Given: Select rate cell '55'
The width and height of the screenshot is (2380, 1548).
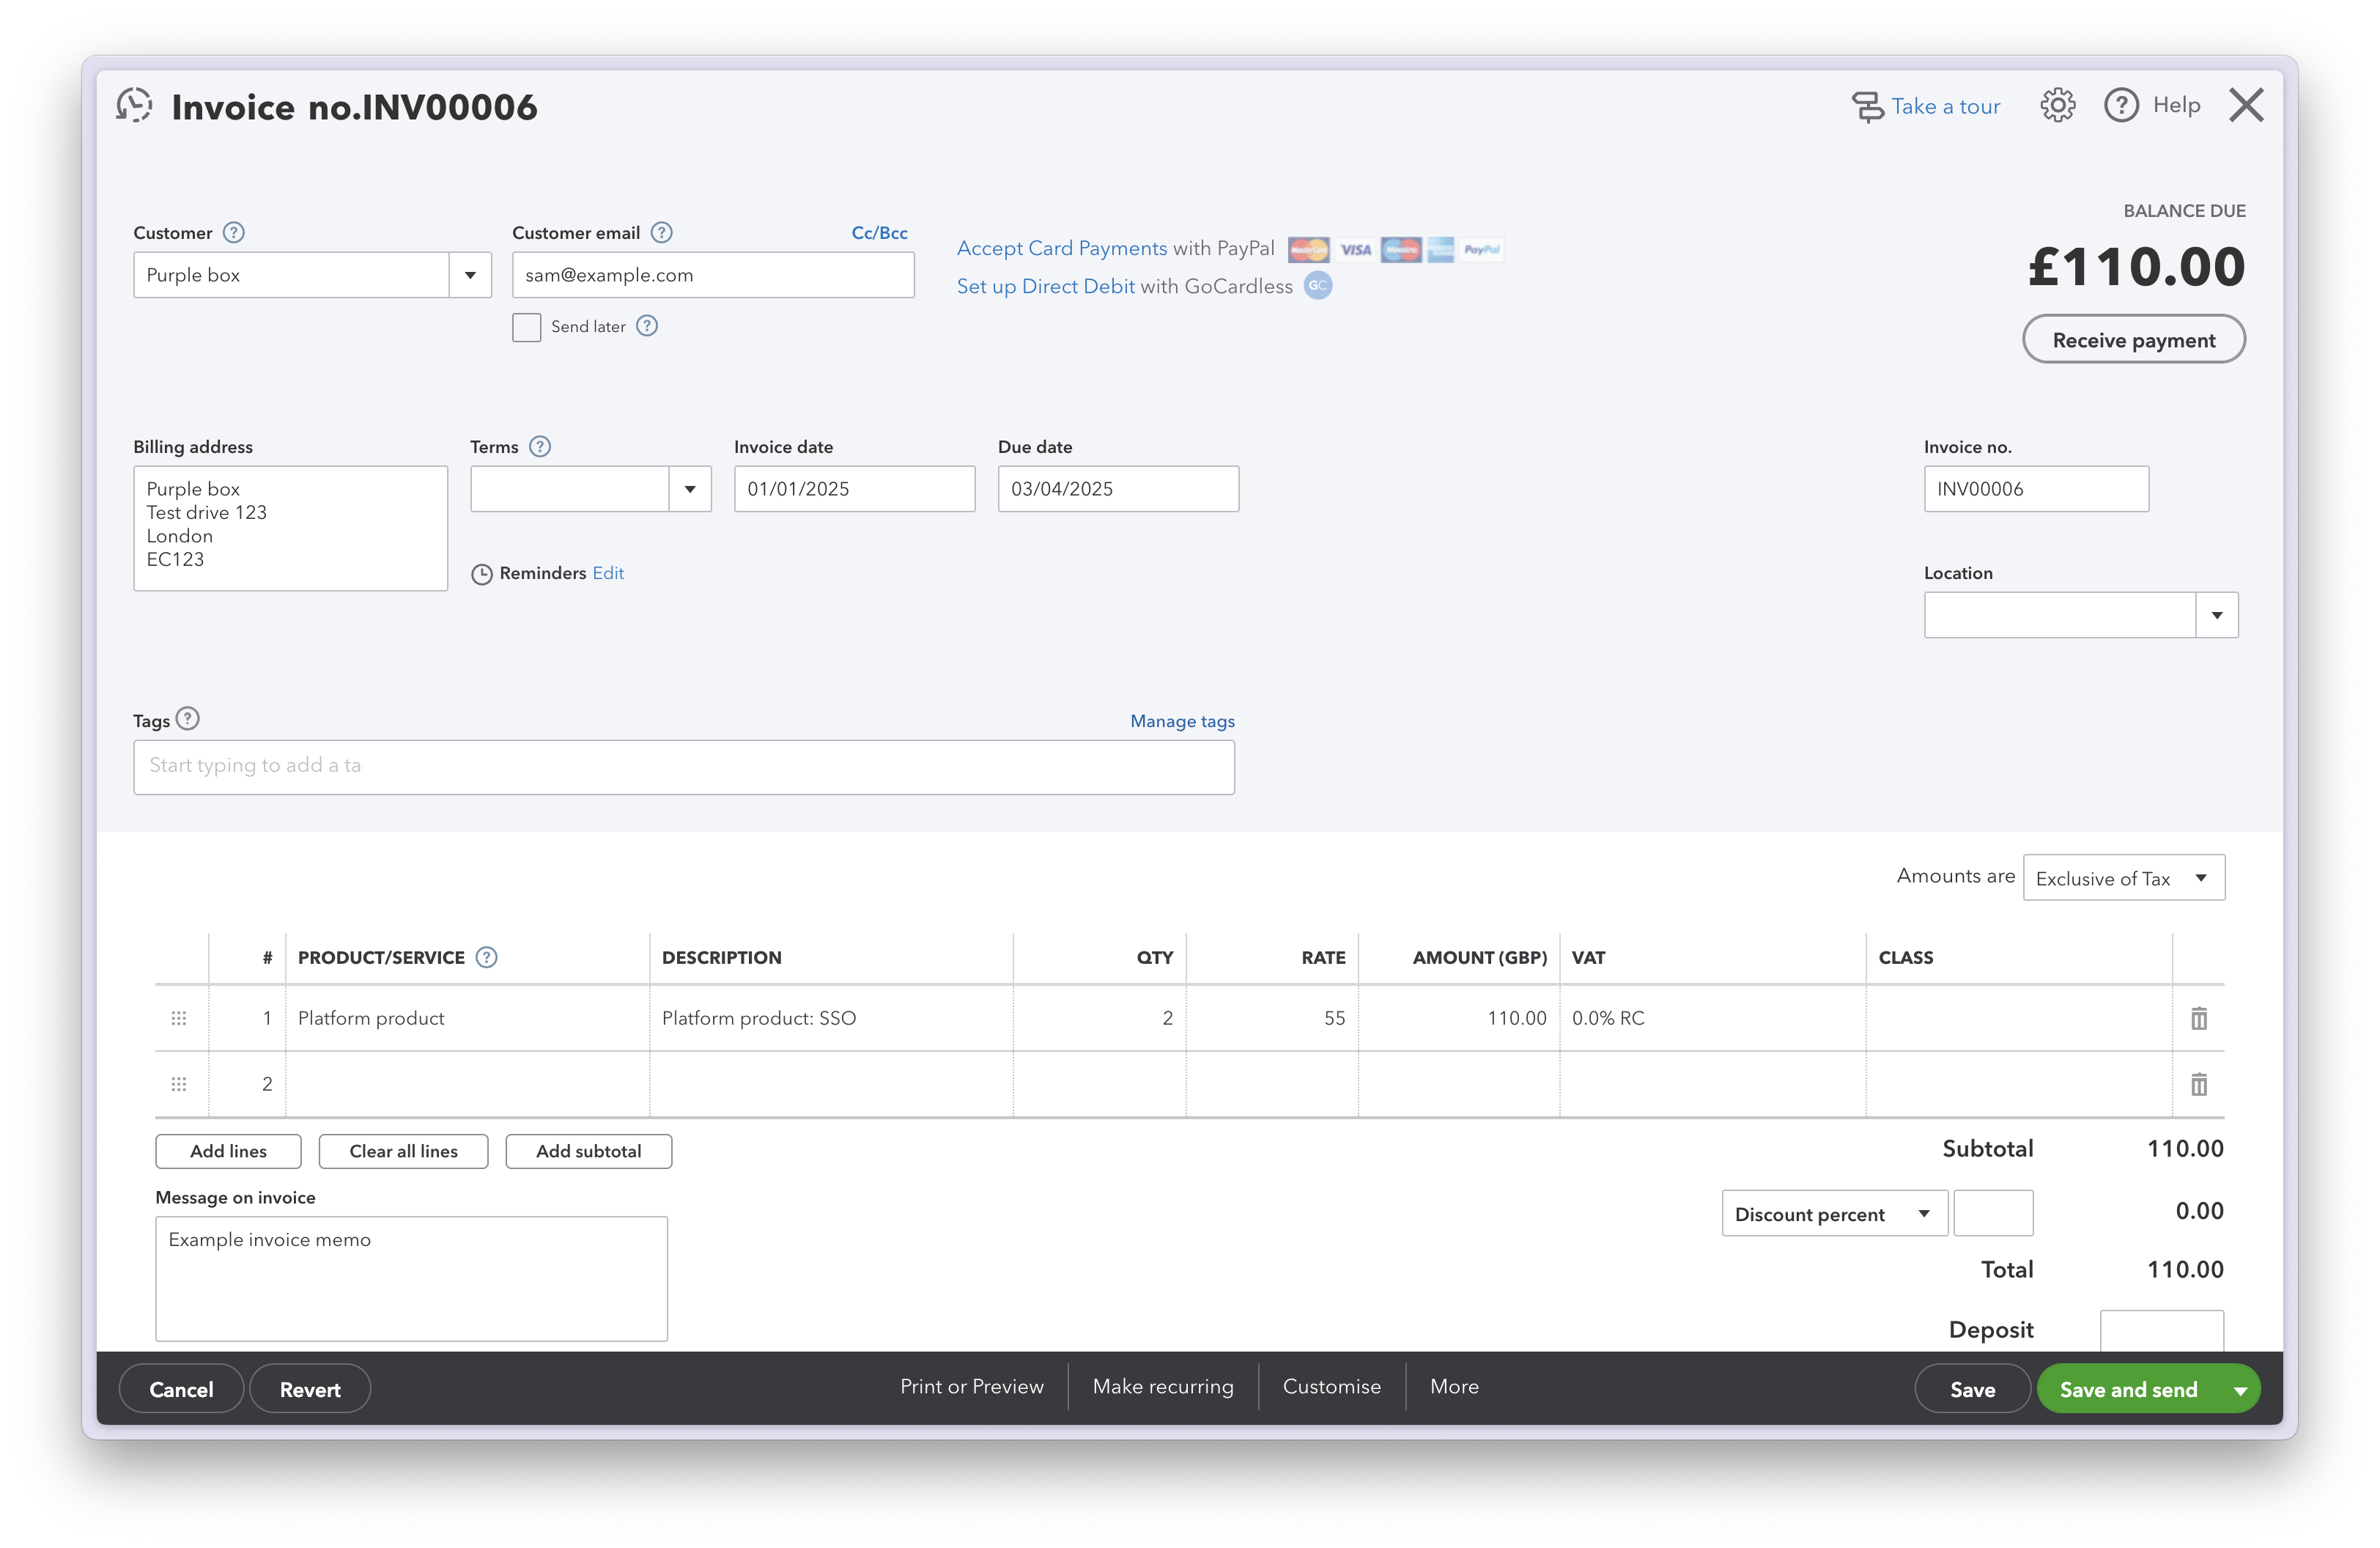Looking at the screenshot, I should tap(1272, 1018).
